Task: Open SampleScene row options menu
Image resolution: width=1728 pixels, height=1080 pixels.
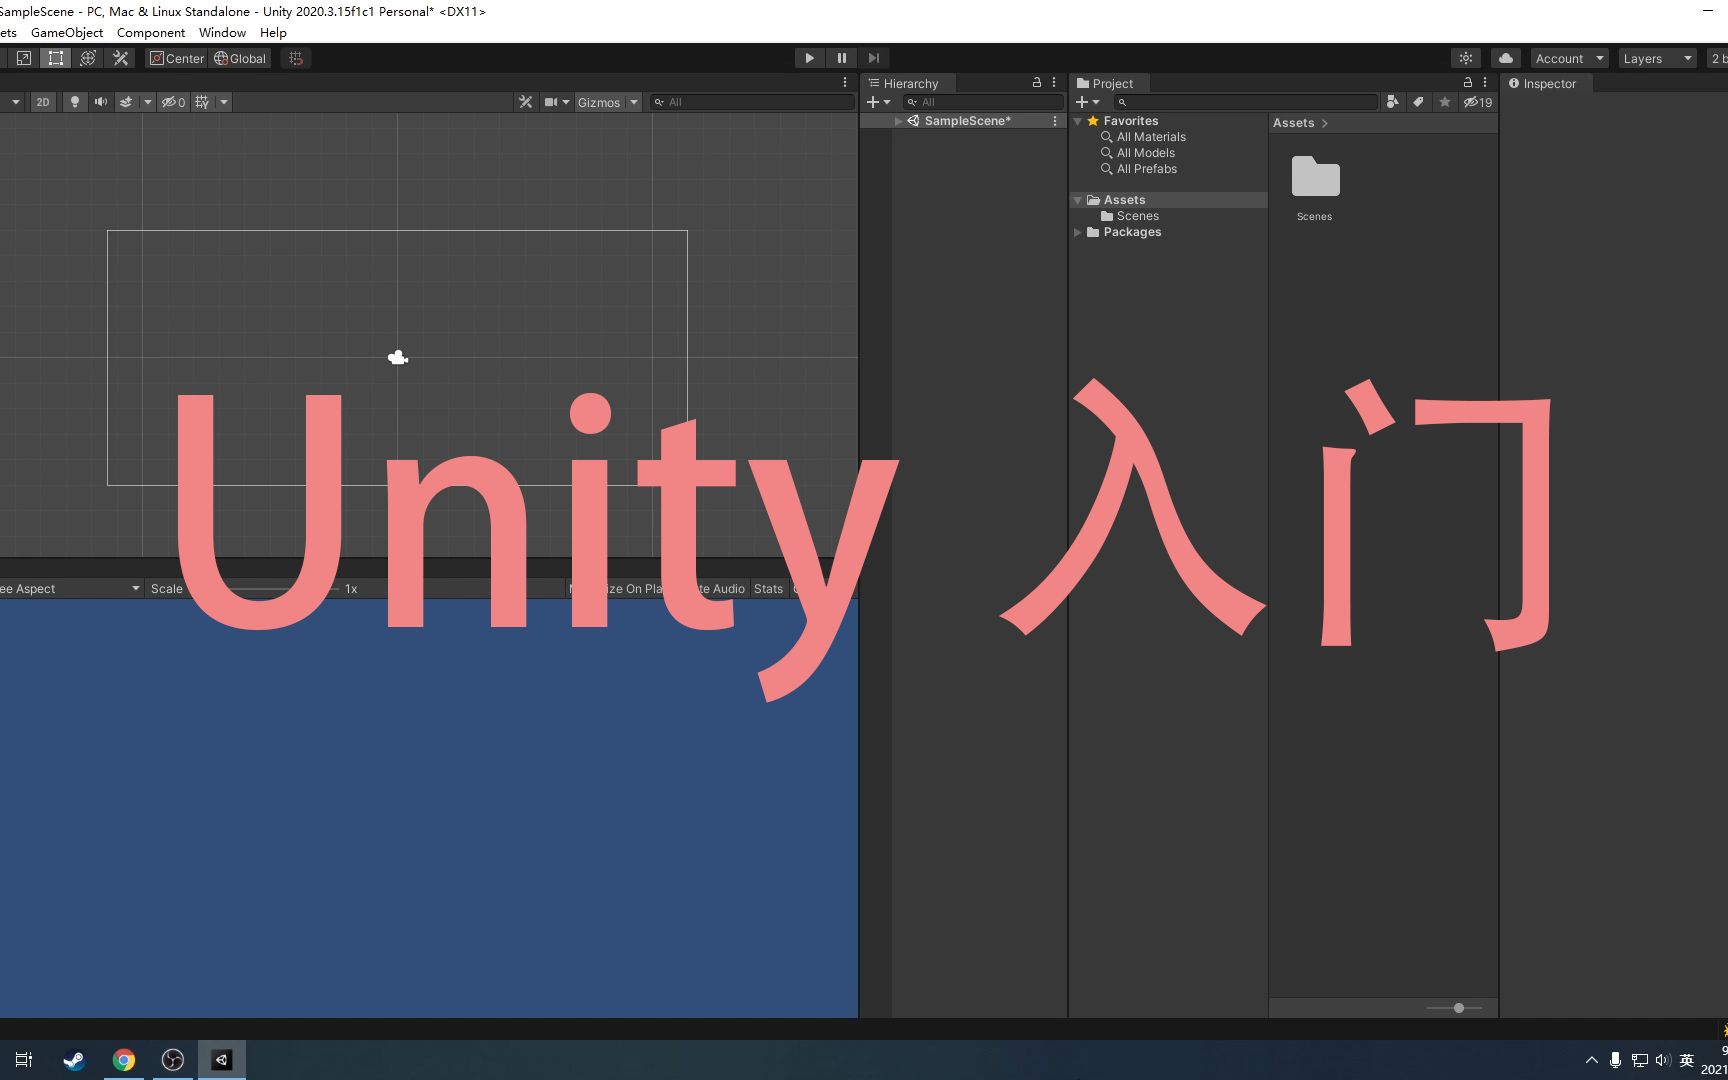Action: click(1055, 121)
